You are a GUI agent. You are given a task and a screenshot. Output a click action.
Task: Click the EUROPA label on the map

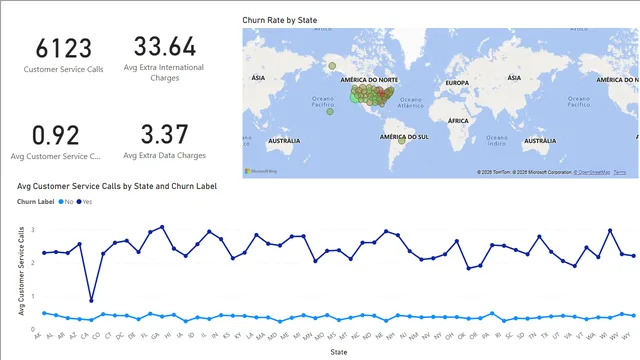[457, 83]
